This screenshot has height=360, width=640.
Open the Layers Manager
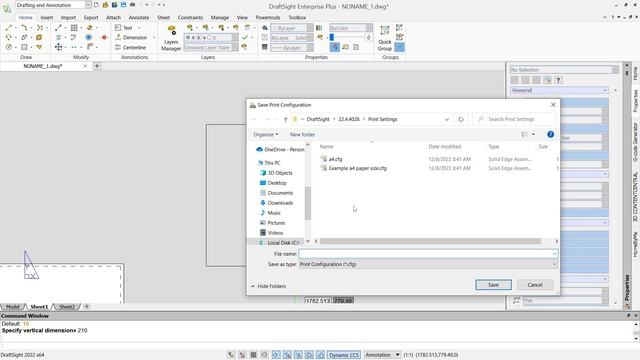[171, 38]
